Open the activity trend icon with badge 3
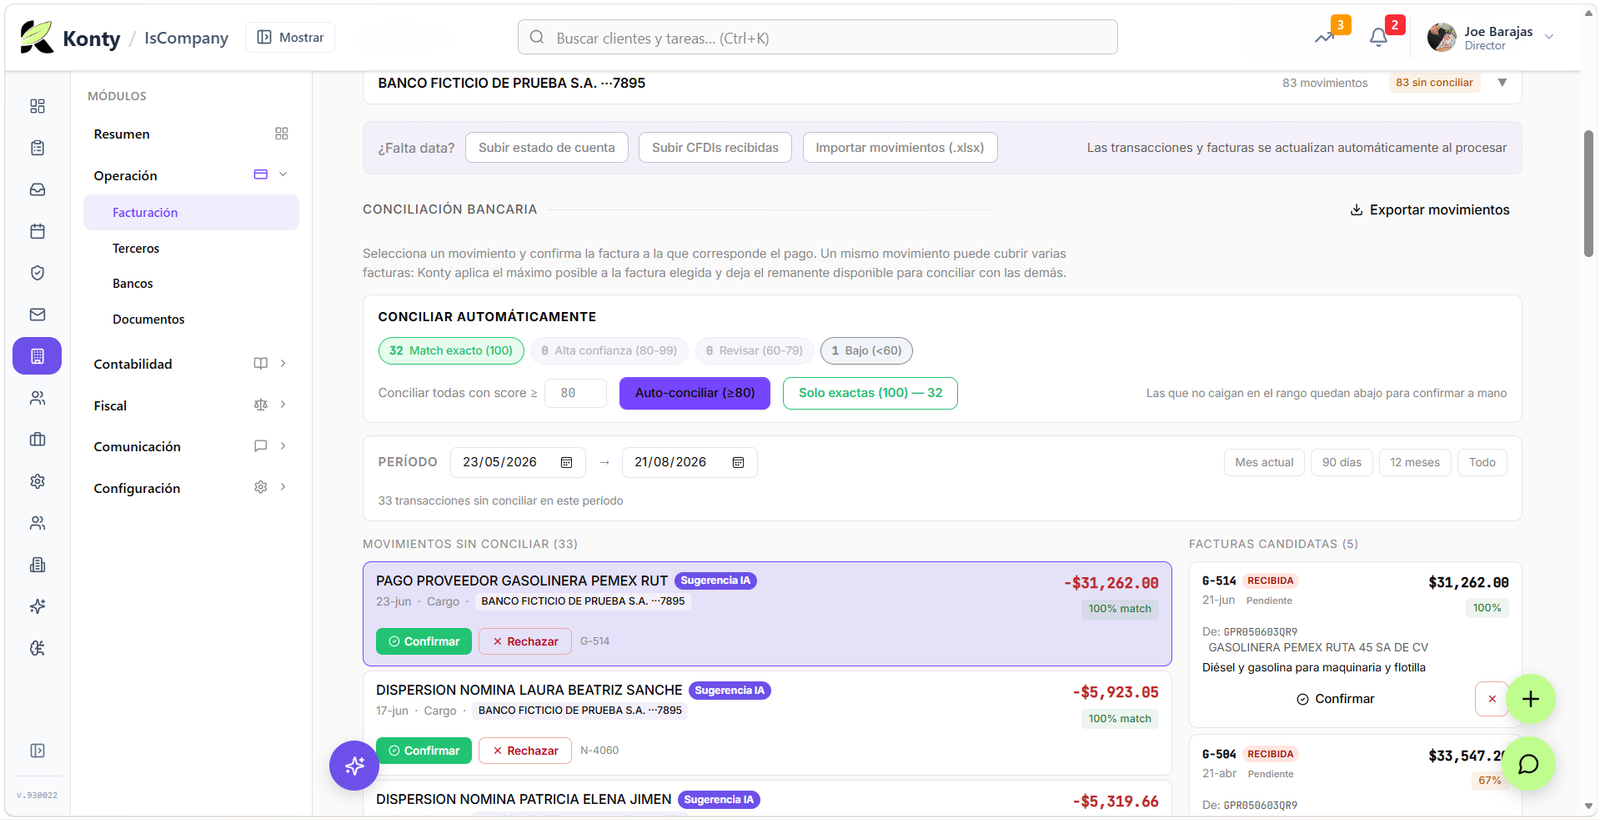 click(1325, 37)
